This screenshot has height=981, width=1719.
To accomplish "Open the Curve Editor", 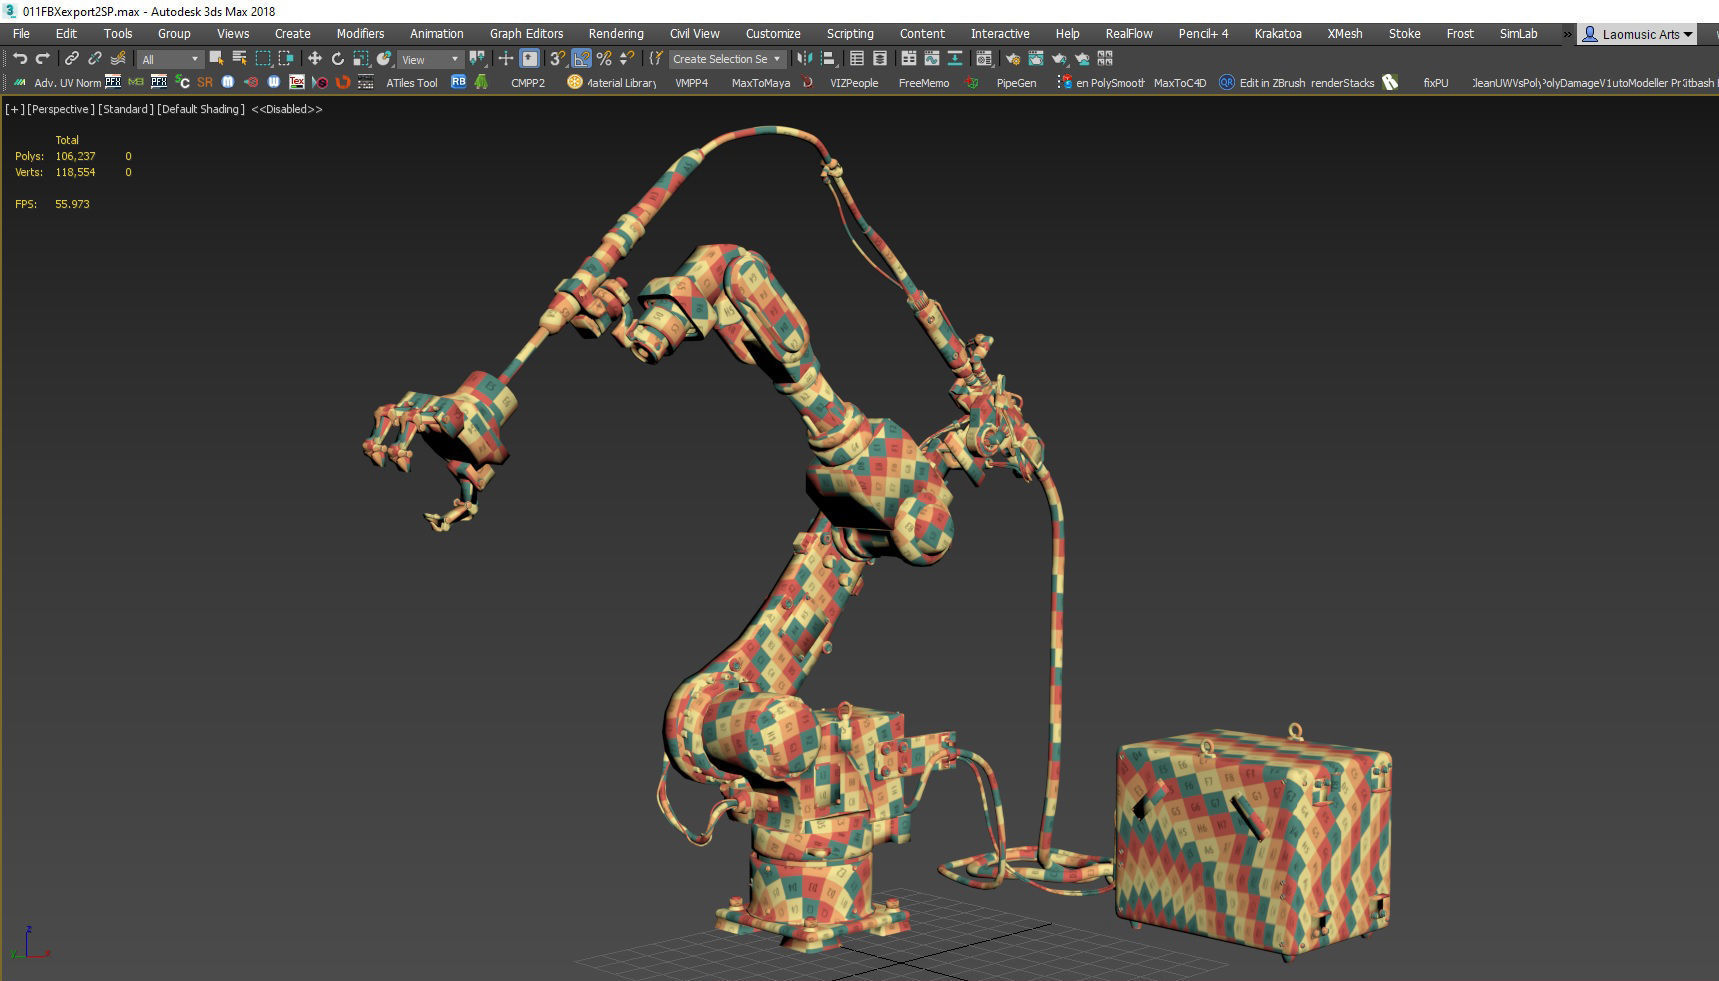I will pyautogui.click(x=931, y=59).
